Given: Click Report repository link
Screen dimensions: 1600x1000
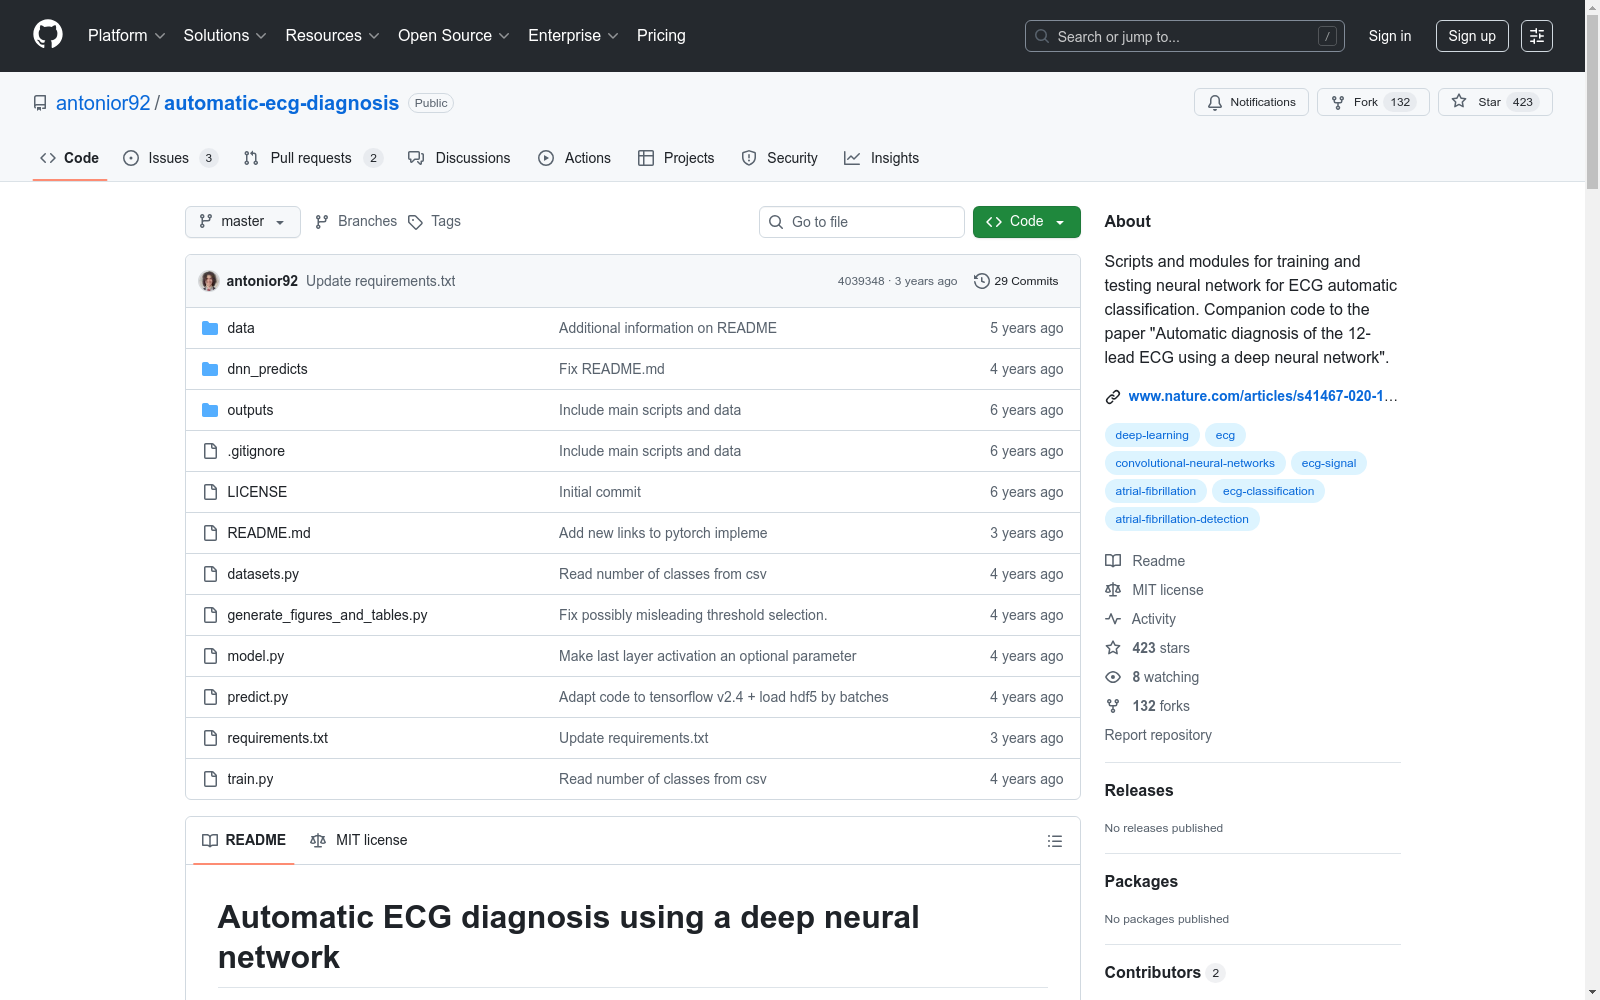Looking at the screenshot, I should click(1158, 735).
